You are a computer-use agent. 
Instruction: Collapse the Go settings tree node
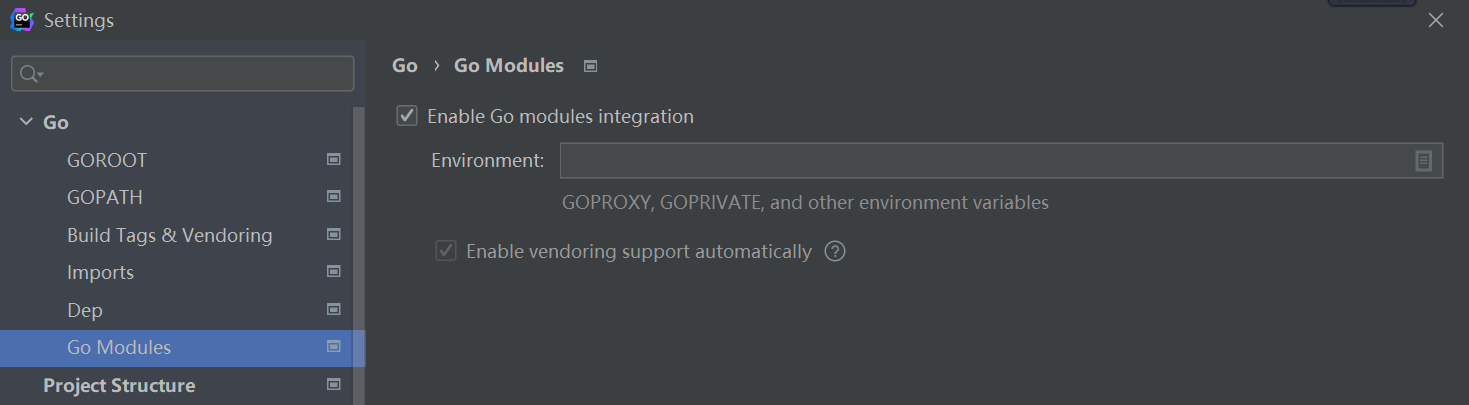[26, 122]
